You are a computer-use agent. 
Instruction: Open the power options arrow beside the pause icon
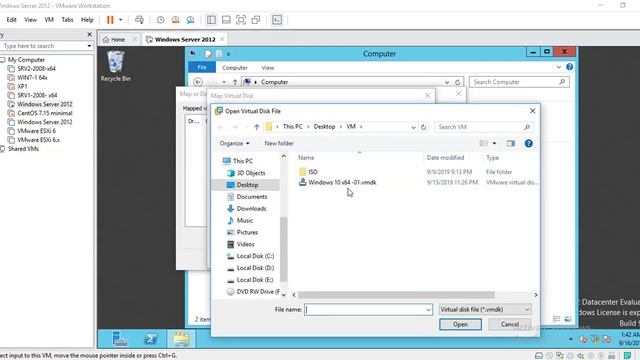coord(120,20)
